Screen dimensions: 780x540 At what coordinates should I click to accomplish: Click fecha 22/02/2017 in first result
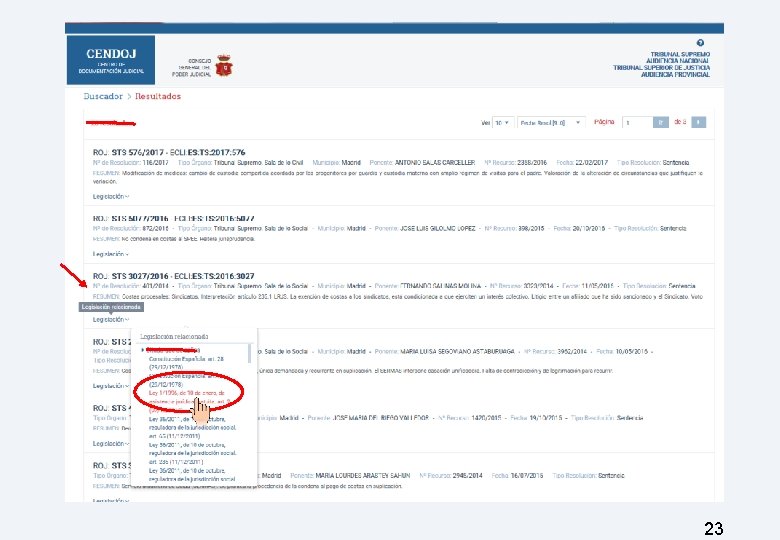coord(591,163)
